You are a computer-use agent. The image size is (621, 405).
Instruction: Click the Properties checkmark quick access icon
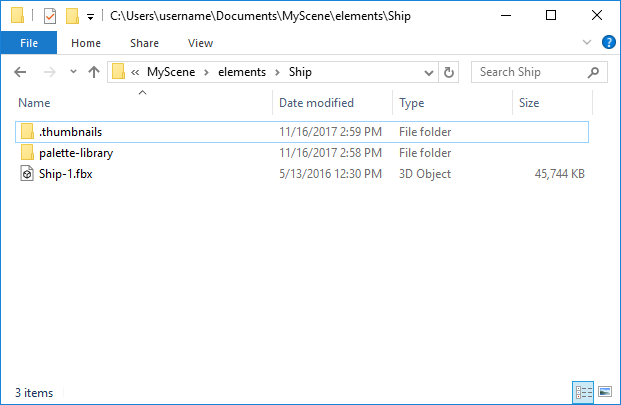(50, 16)
